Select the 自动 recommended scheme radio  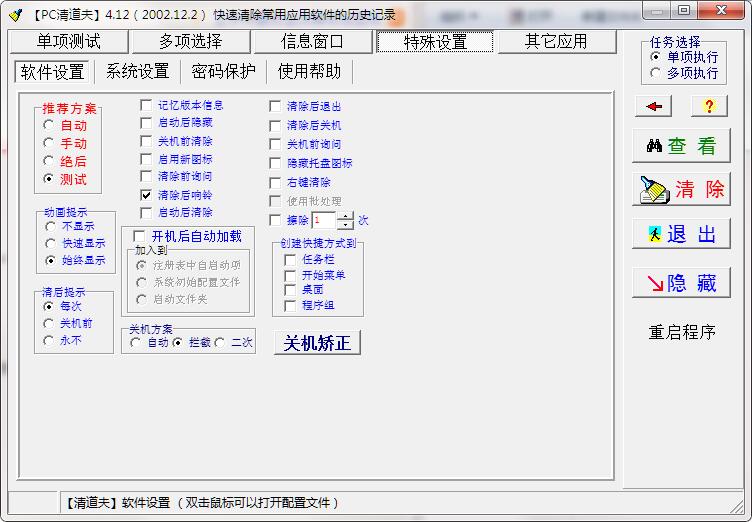(49, 126)
